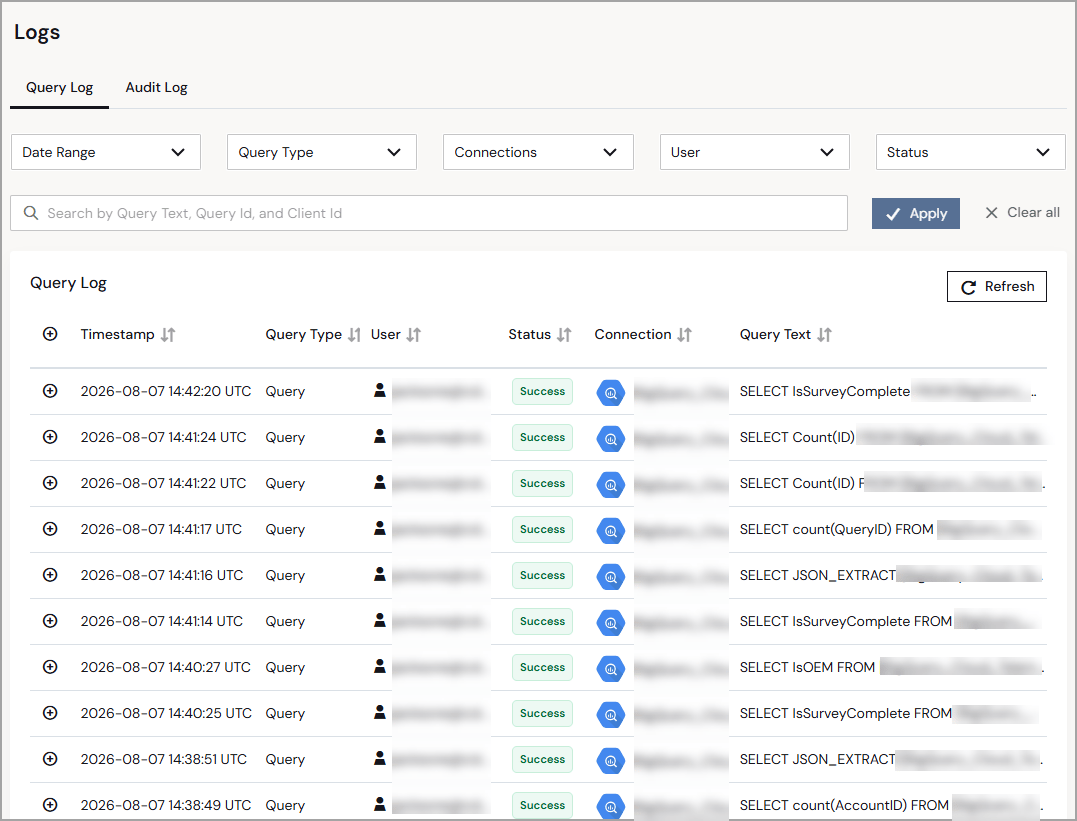Click BigQuery connection icon in 14:40:25 row
Screen dimensions: 1077x821
coord(611,715)
